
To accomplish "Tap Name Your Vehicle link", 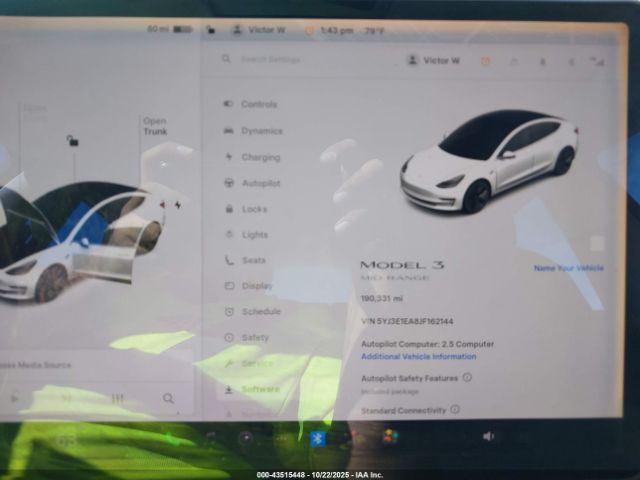I will tap(568, 268).
